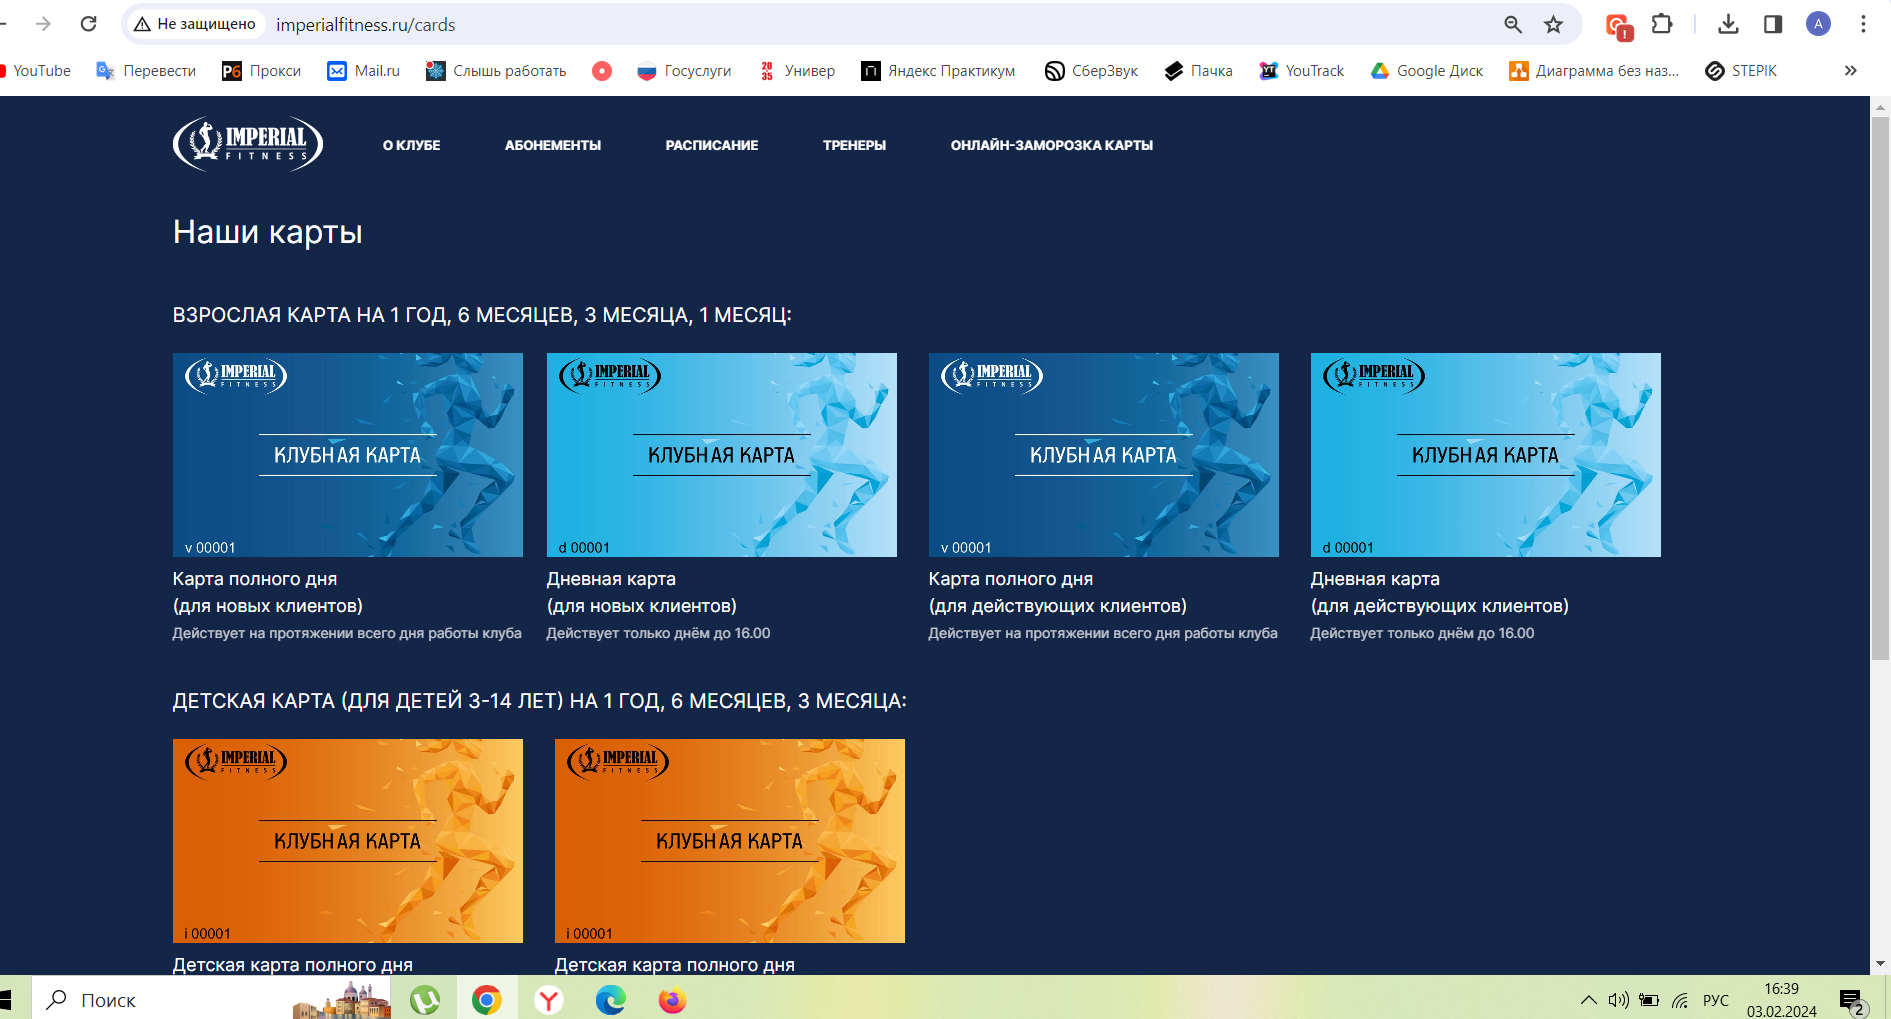Open ОНЛАЙН-ЗАМОРОЗКА КАРТЫ page
The width and height of the screenshot is (1891, 1019).
(x=1052, y=145)
